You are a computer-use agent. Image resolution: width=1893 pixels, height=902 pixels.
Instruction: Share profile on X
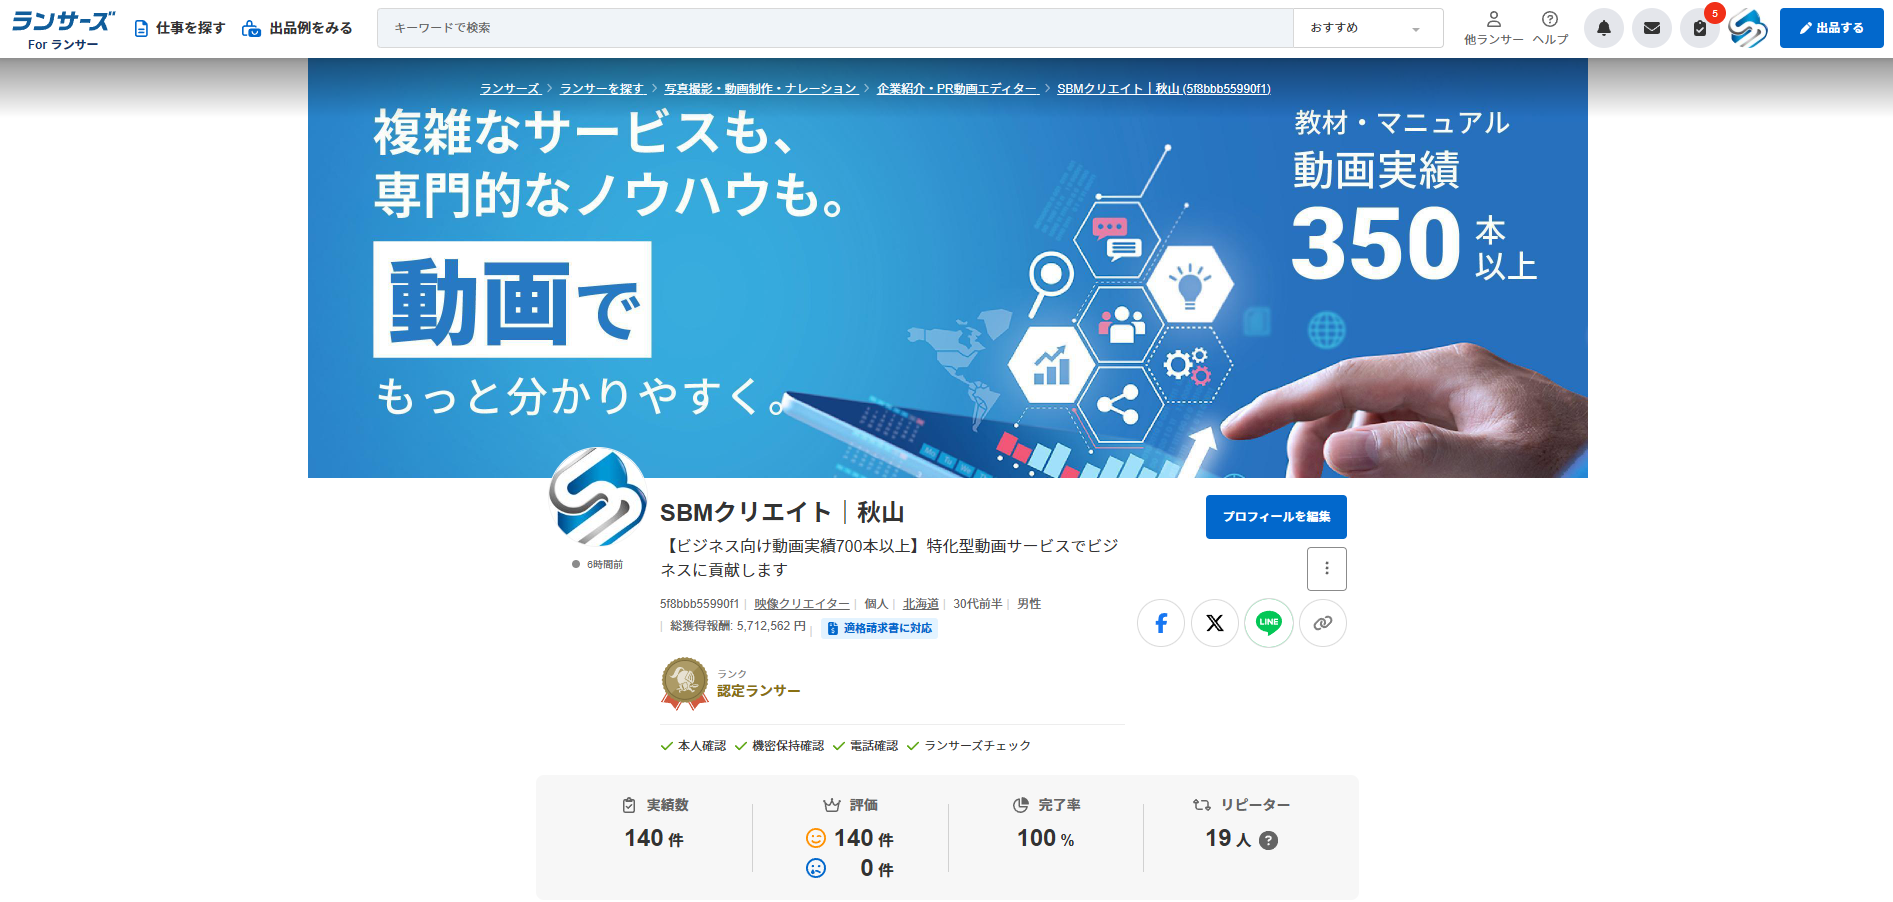click(1215, 623)
